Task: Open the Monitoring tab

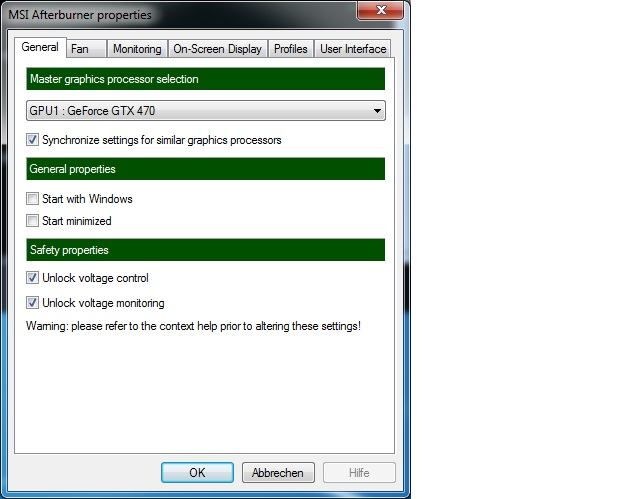Action: pos(137,49)
